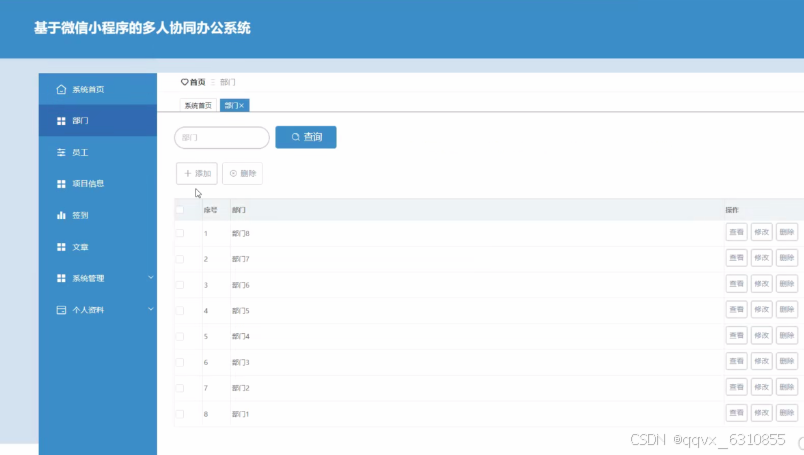This screenshot has width=804, height=455.
Task: Delete 部门4 with its row 删除 button
Action: [x=787, y=335]
